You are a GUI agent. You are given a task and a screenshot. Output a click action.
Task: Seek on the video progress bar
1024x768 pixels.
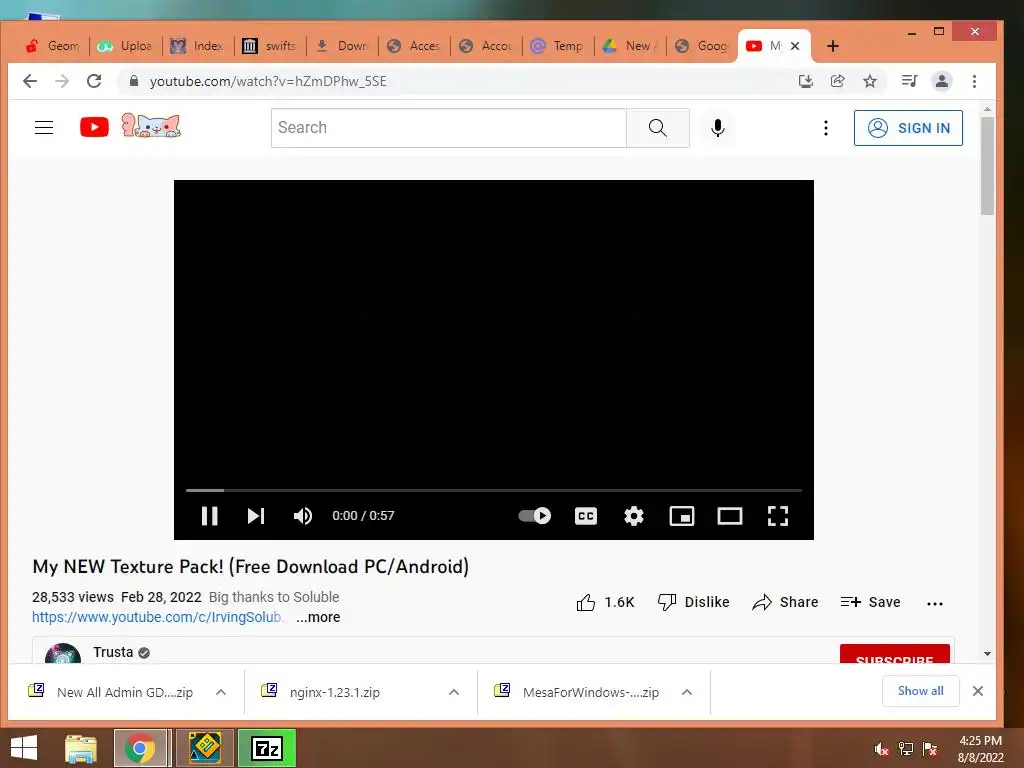coord(494,490)
